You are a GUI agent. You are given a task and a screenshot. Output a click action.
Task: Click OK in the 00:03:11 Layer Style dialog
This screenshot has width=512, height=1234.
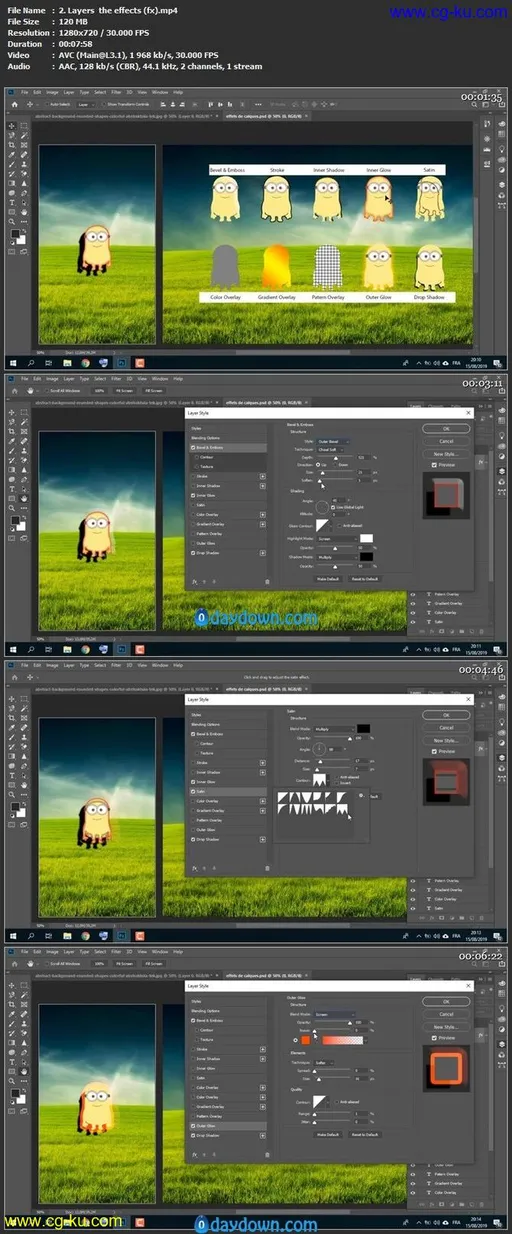[x=446, y=428]
